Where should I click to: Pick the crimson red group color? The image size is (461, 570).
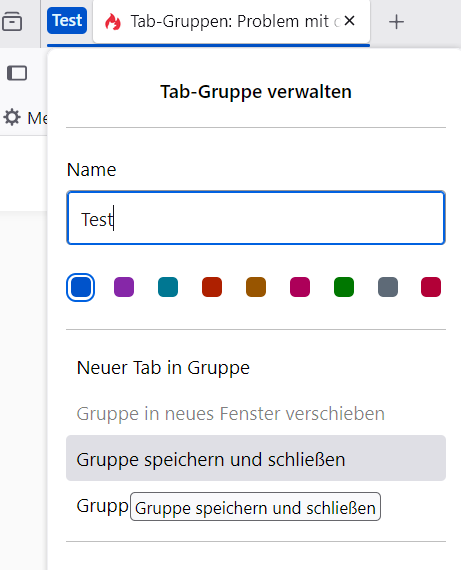coord(431,287)
